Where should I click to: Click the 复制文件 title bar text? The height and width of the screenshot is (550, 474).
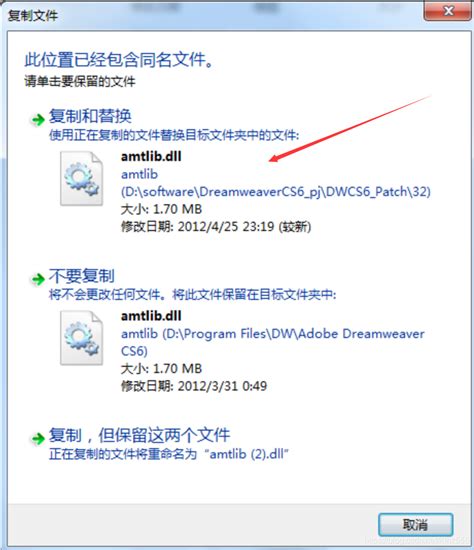[33, 16]
